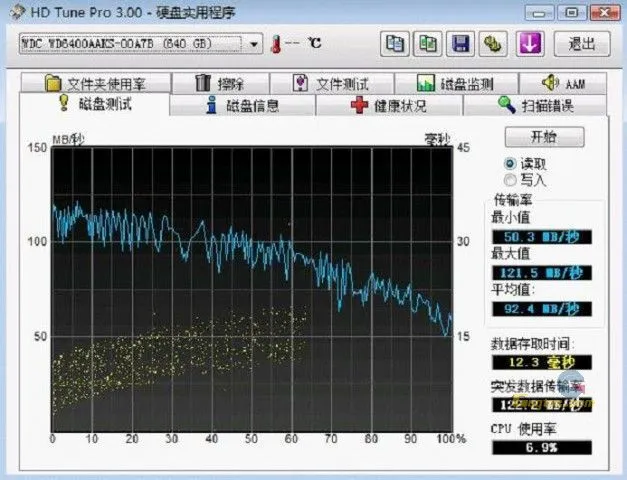Open the options gear icon
The height and width of the screenshot is (480, 627).
coord(491,44)
